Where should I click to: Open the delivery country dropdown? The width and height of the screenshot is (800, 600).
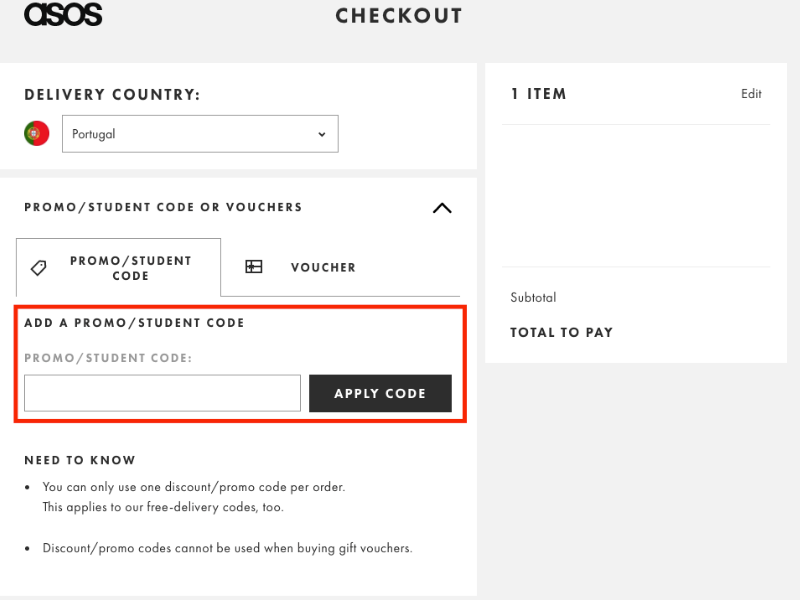200,134
